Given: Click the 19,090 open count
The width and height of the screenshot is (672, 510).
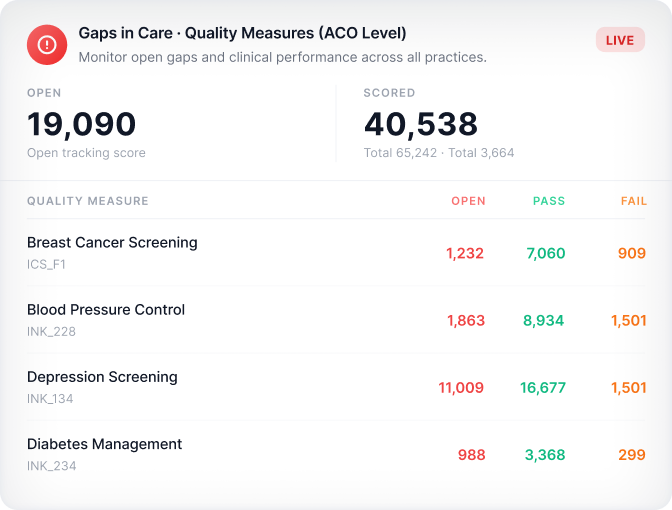Looking at the screenshot, I should [x=81, y=124].
